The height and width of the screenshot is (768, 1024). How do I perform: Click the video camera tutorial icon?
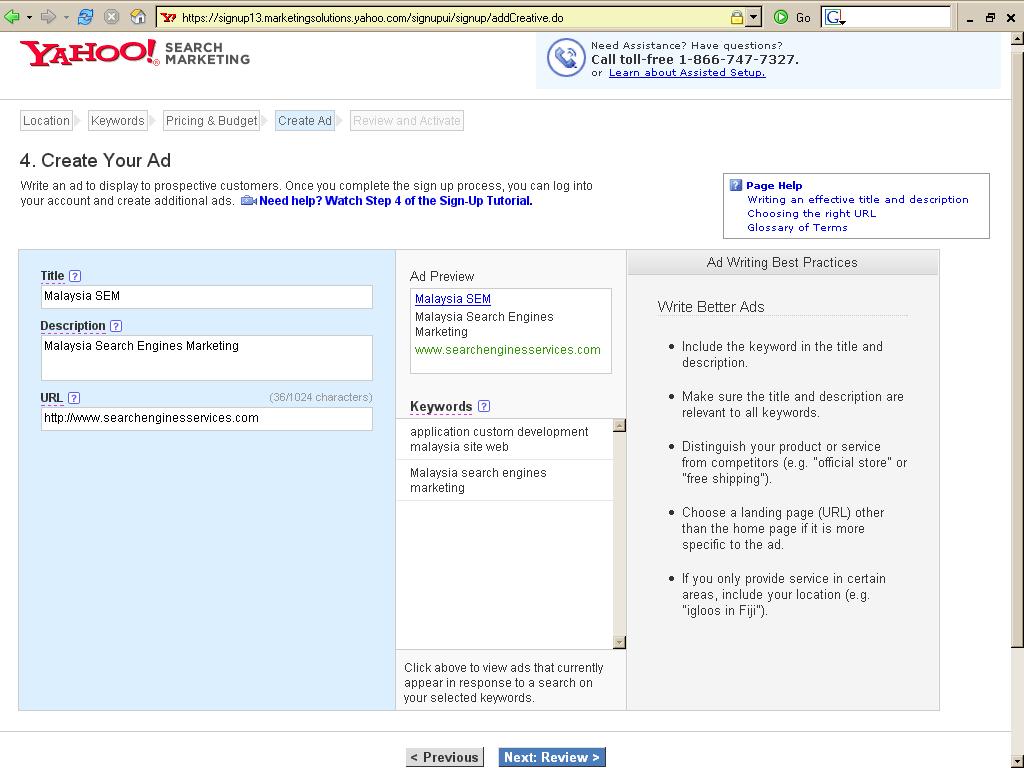click(248, 201)
